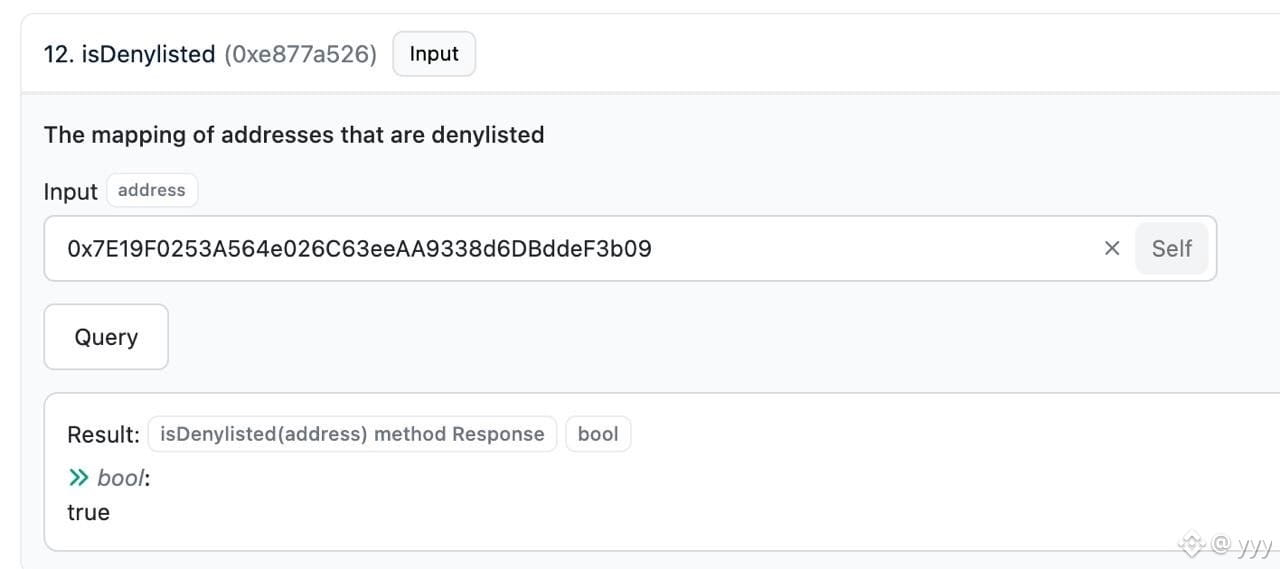
Task: Click the Self button
Action: (1171, 248)
